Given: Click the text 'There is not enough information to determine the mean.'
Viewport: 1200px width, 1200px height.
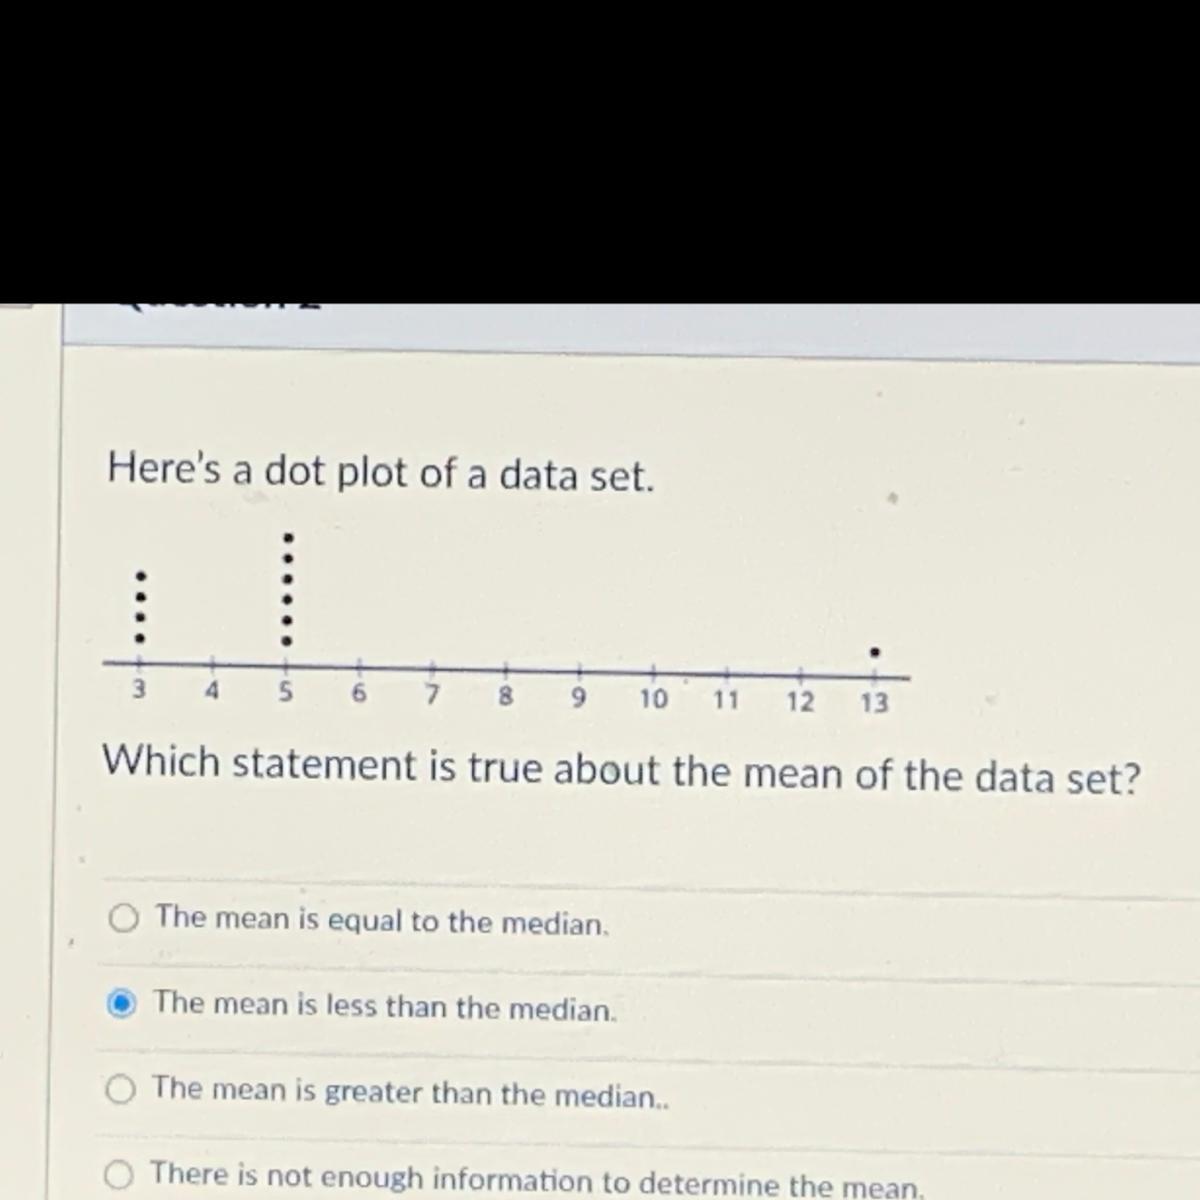Looking at the screenshot, I should pos(538,1180).
